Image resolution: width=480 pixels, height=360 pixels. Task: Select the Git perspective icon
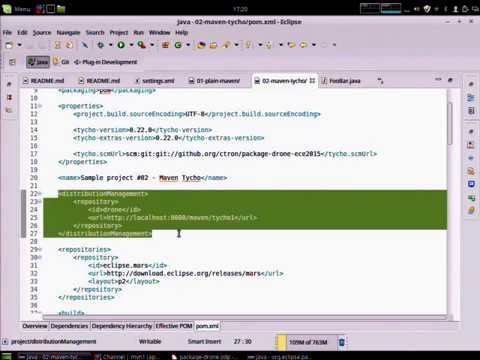61,62
